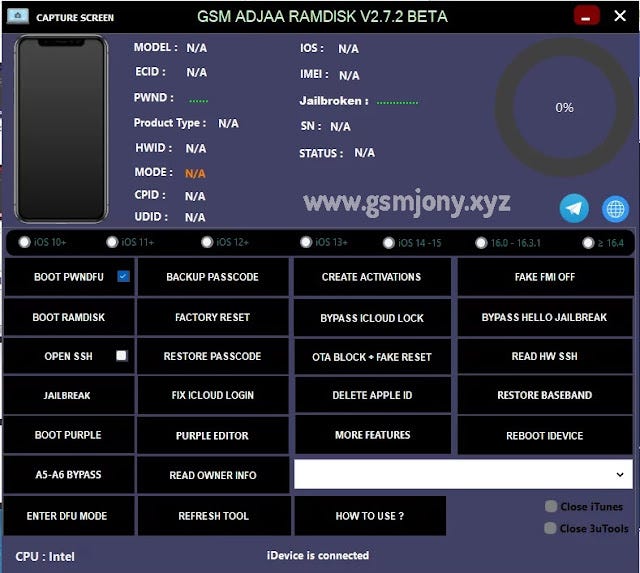640x573 pixels.
Task: Click the RESTORE PASSCODE button
Action: click(x=213, y=356)
